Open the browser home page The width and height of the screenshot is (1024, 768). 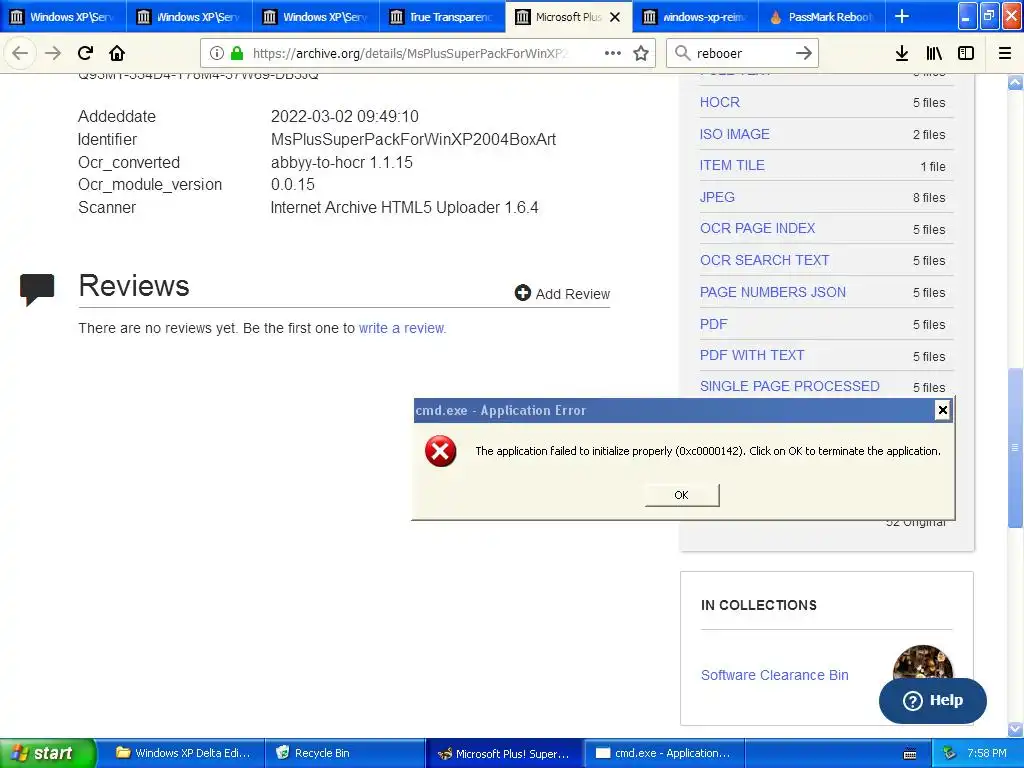[117, 53]
